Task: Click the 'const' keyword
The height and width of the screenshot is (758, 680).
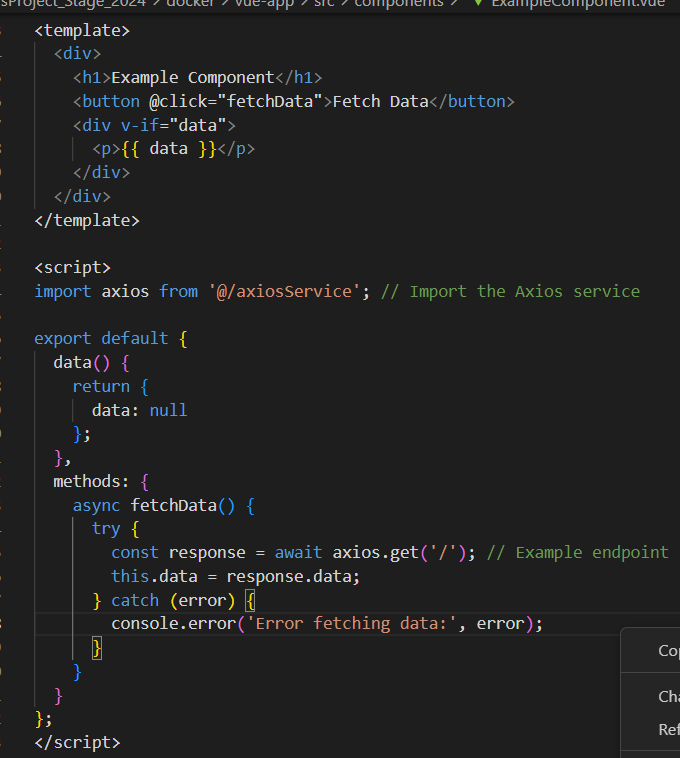Action: tap(135, 553)
